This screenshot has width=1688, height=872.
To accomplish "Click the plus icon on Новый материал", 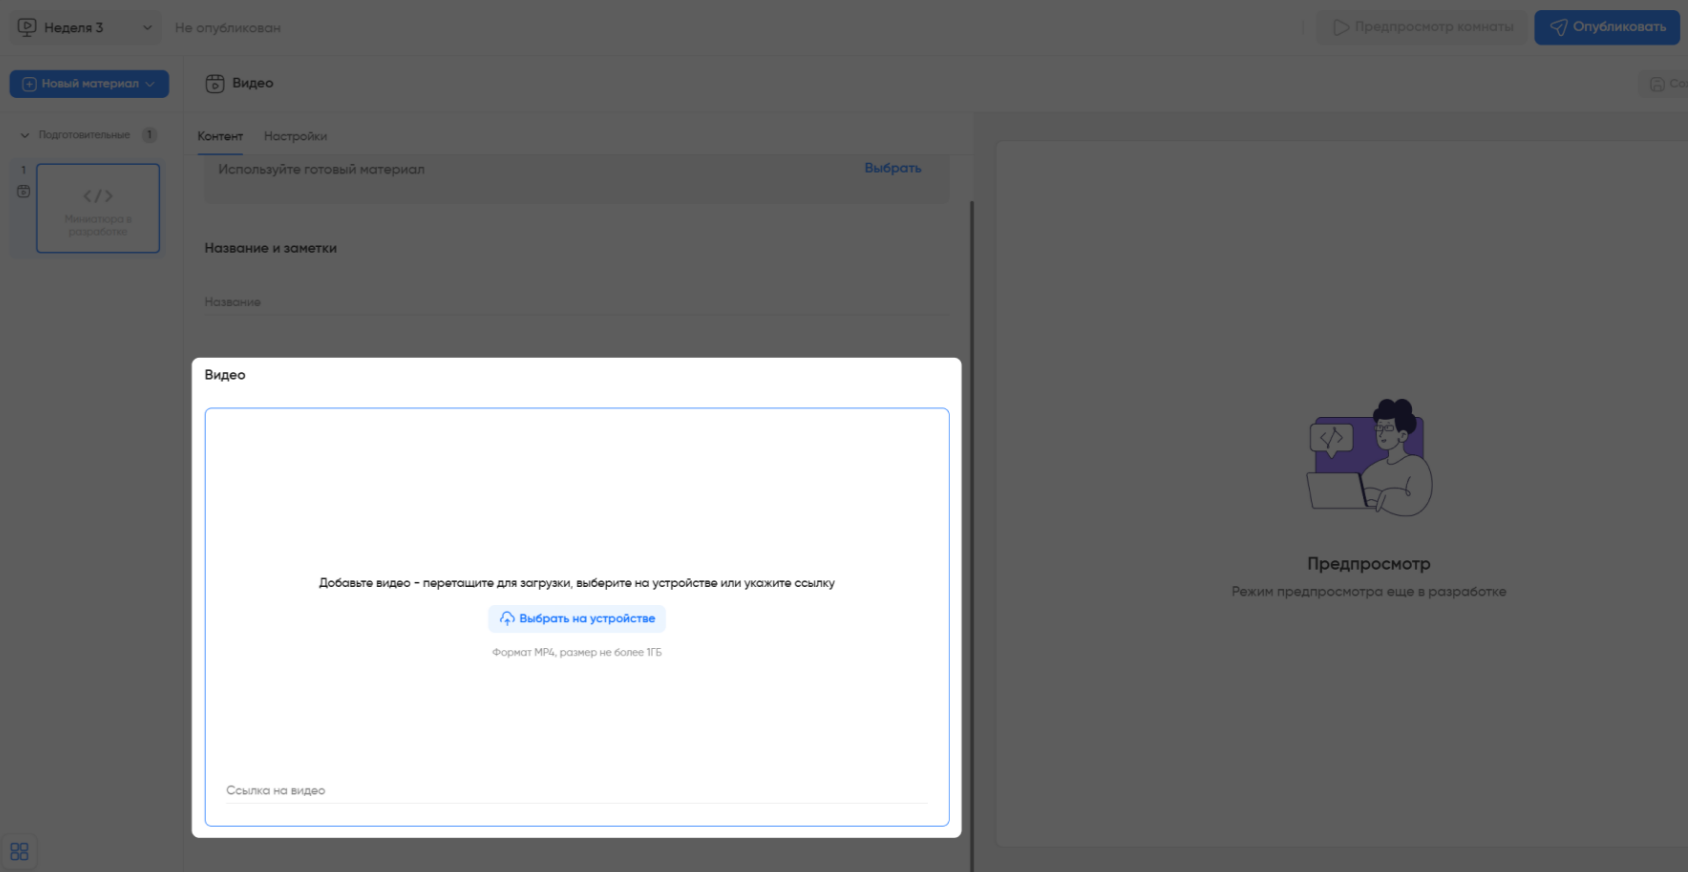I will (x=29, y=84).
